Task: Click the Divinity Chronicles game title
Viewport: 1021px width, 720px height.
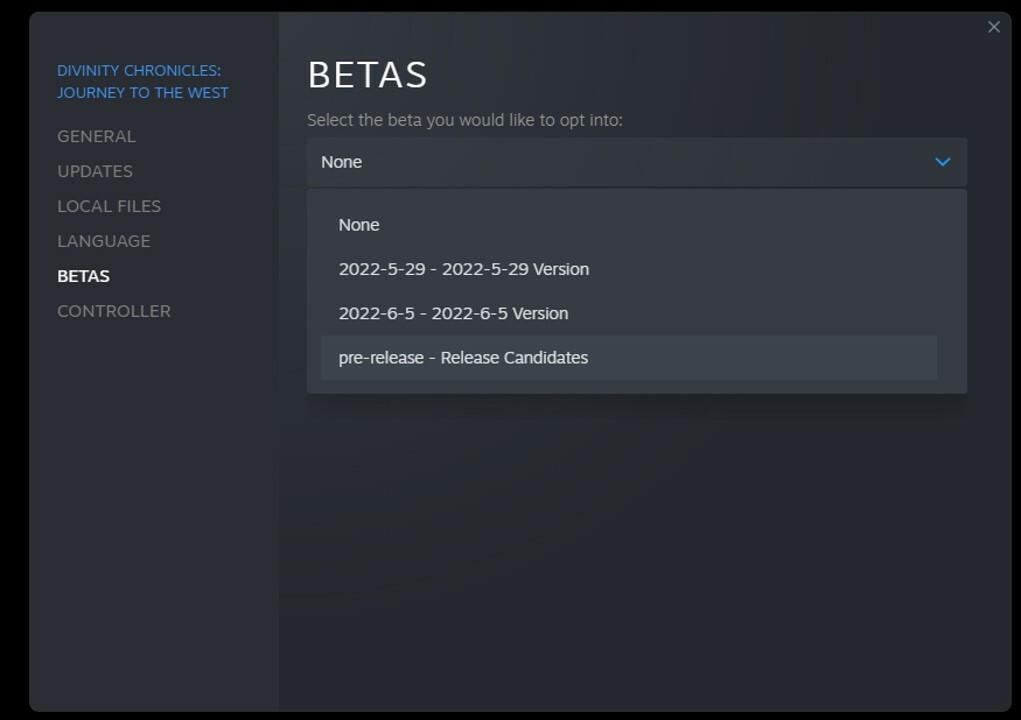Action: click(x=139, y=70)
